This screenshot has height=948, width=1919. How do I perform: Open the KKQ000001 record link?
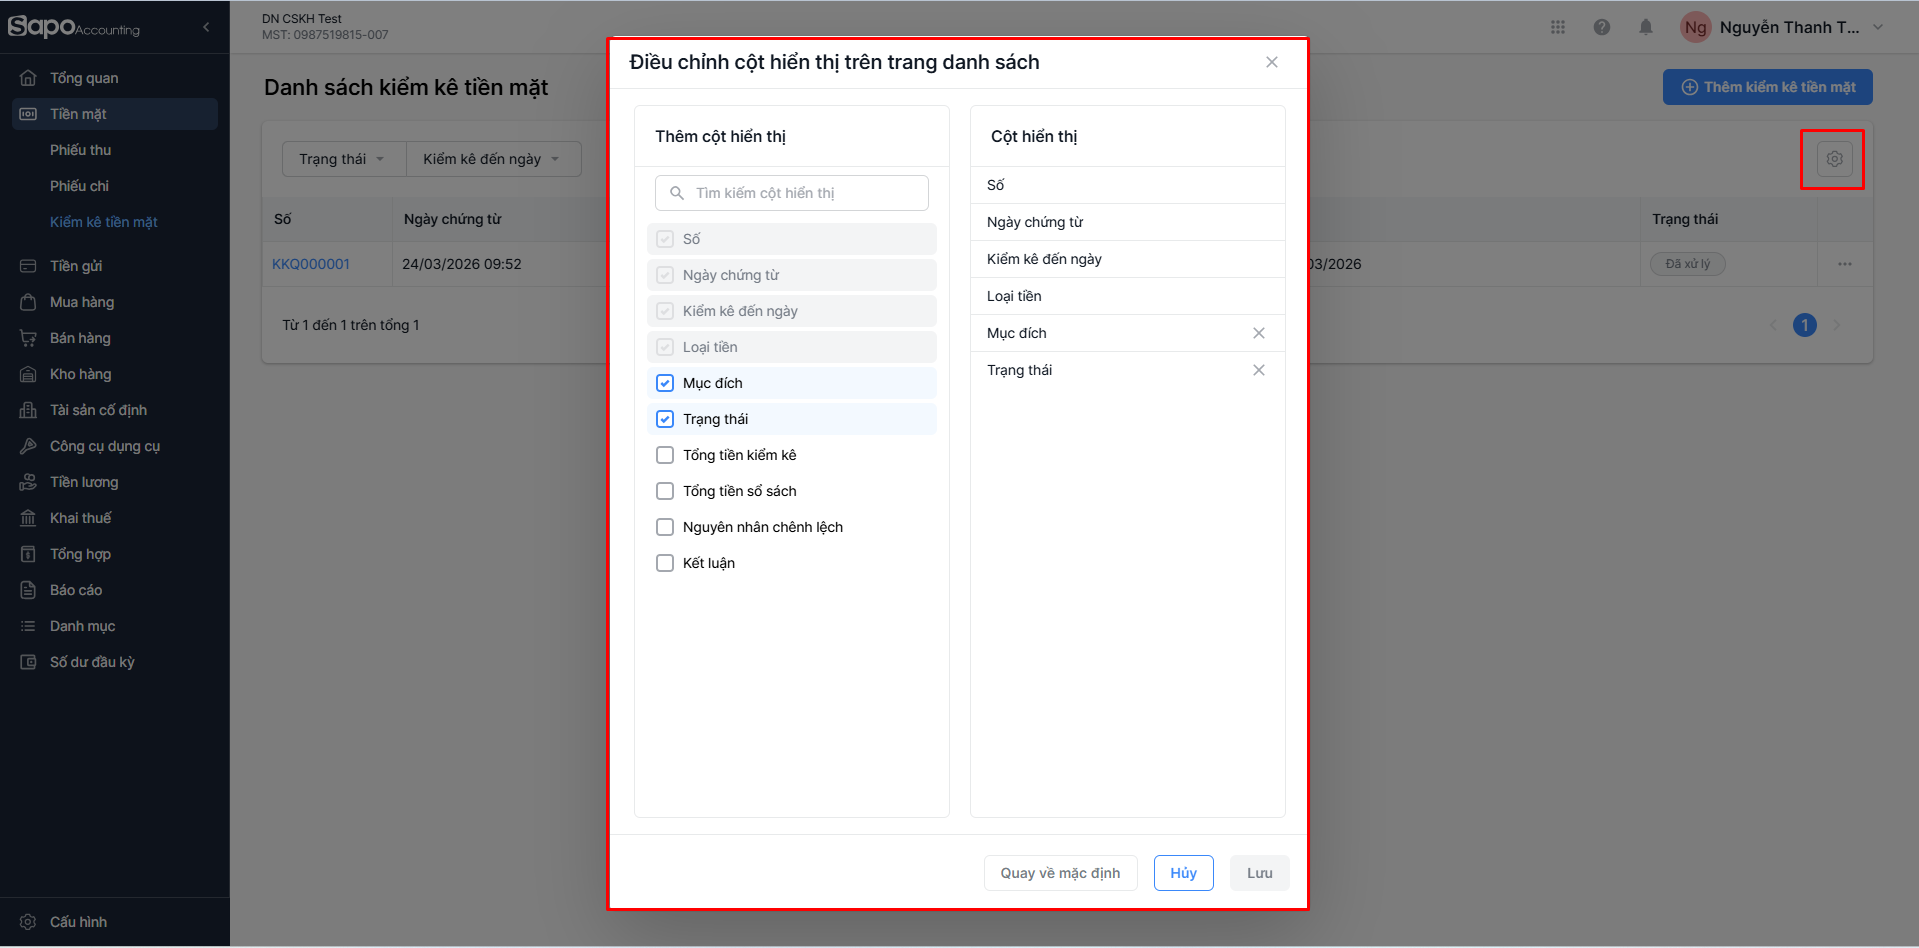311,264
